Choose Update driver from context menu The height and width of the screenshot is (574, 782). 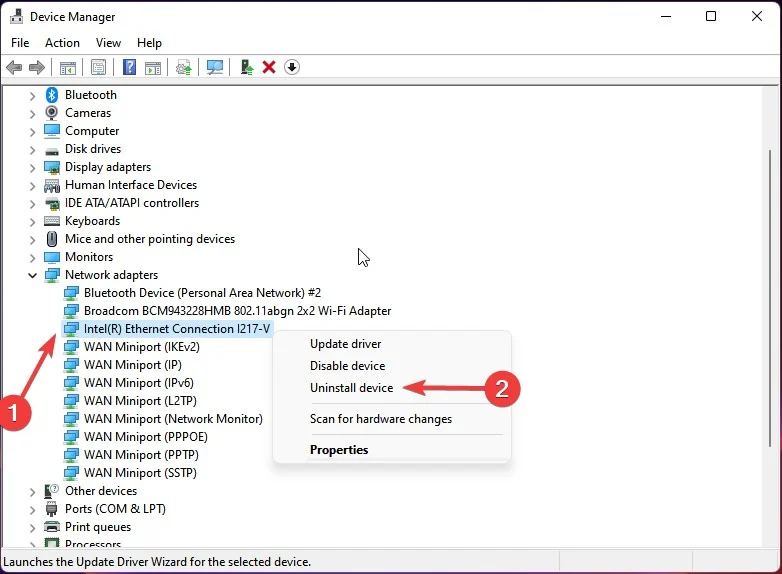click(x=345, y=344)
